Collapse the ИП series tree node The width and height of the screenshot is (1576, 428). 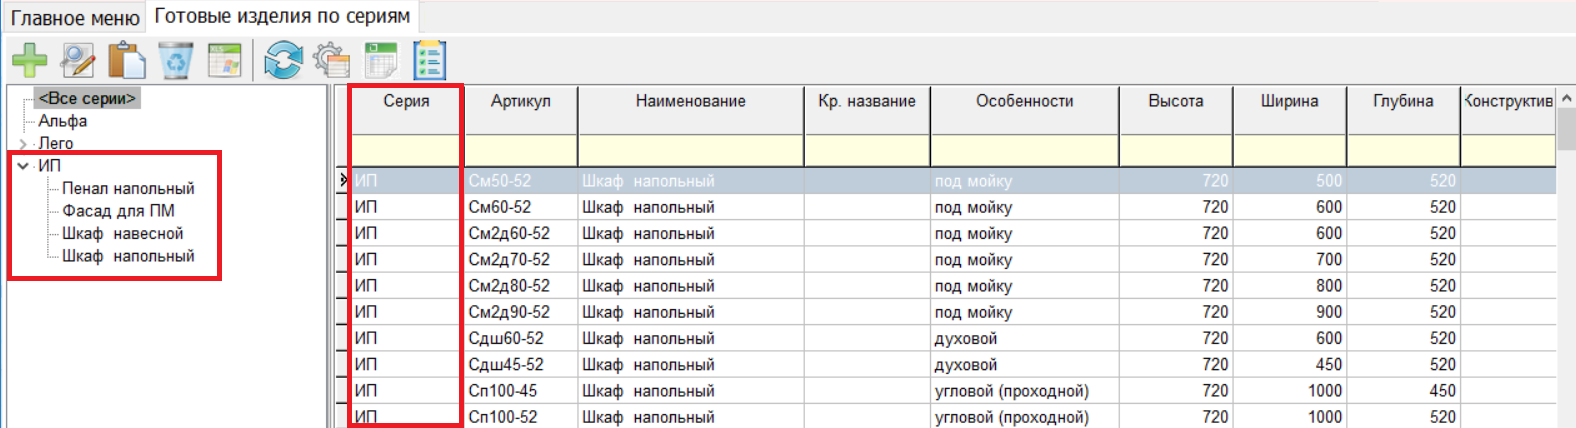[x=23, y=166]
